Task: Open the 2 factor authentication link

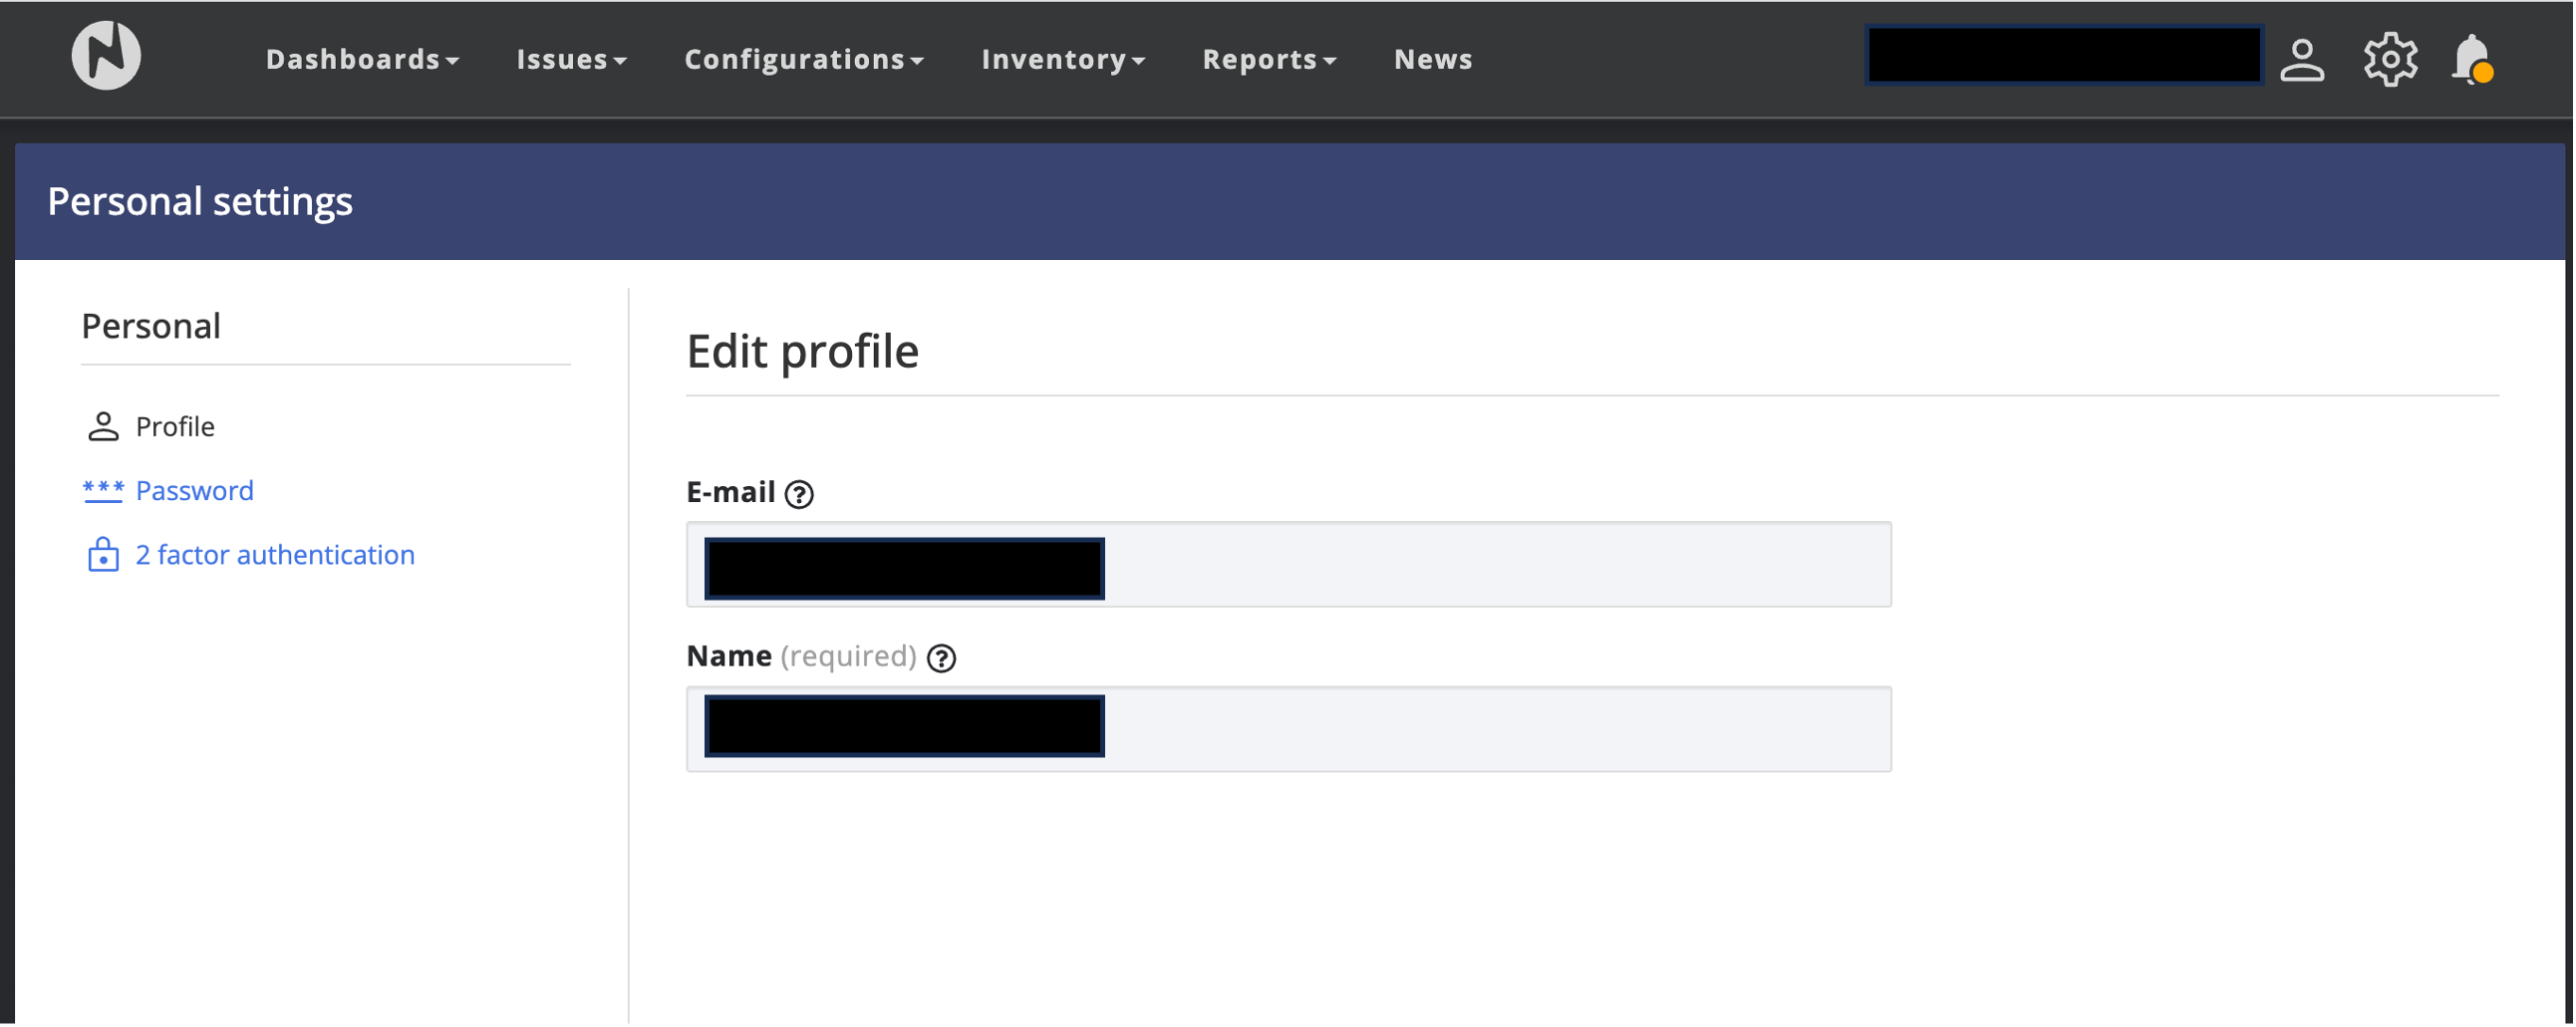Action: [x=275, y=555]
